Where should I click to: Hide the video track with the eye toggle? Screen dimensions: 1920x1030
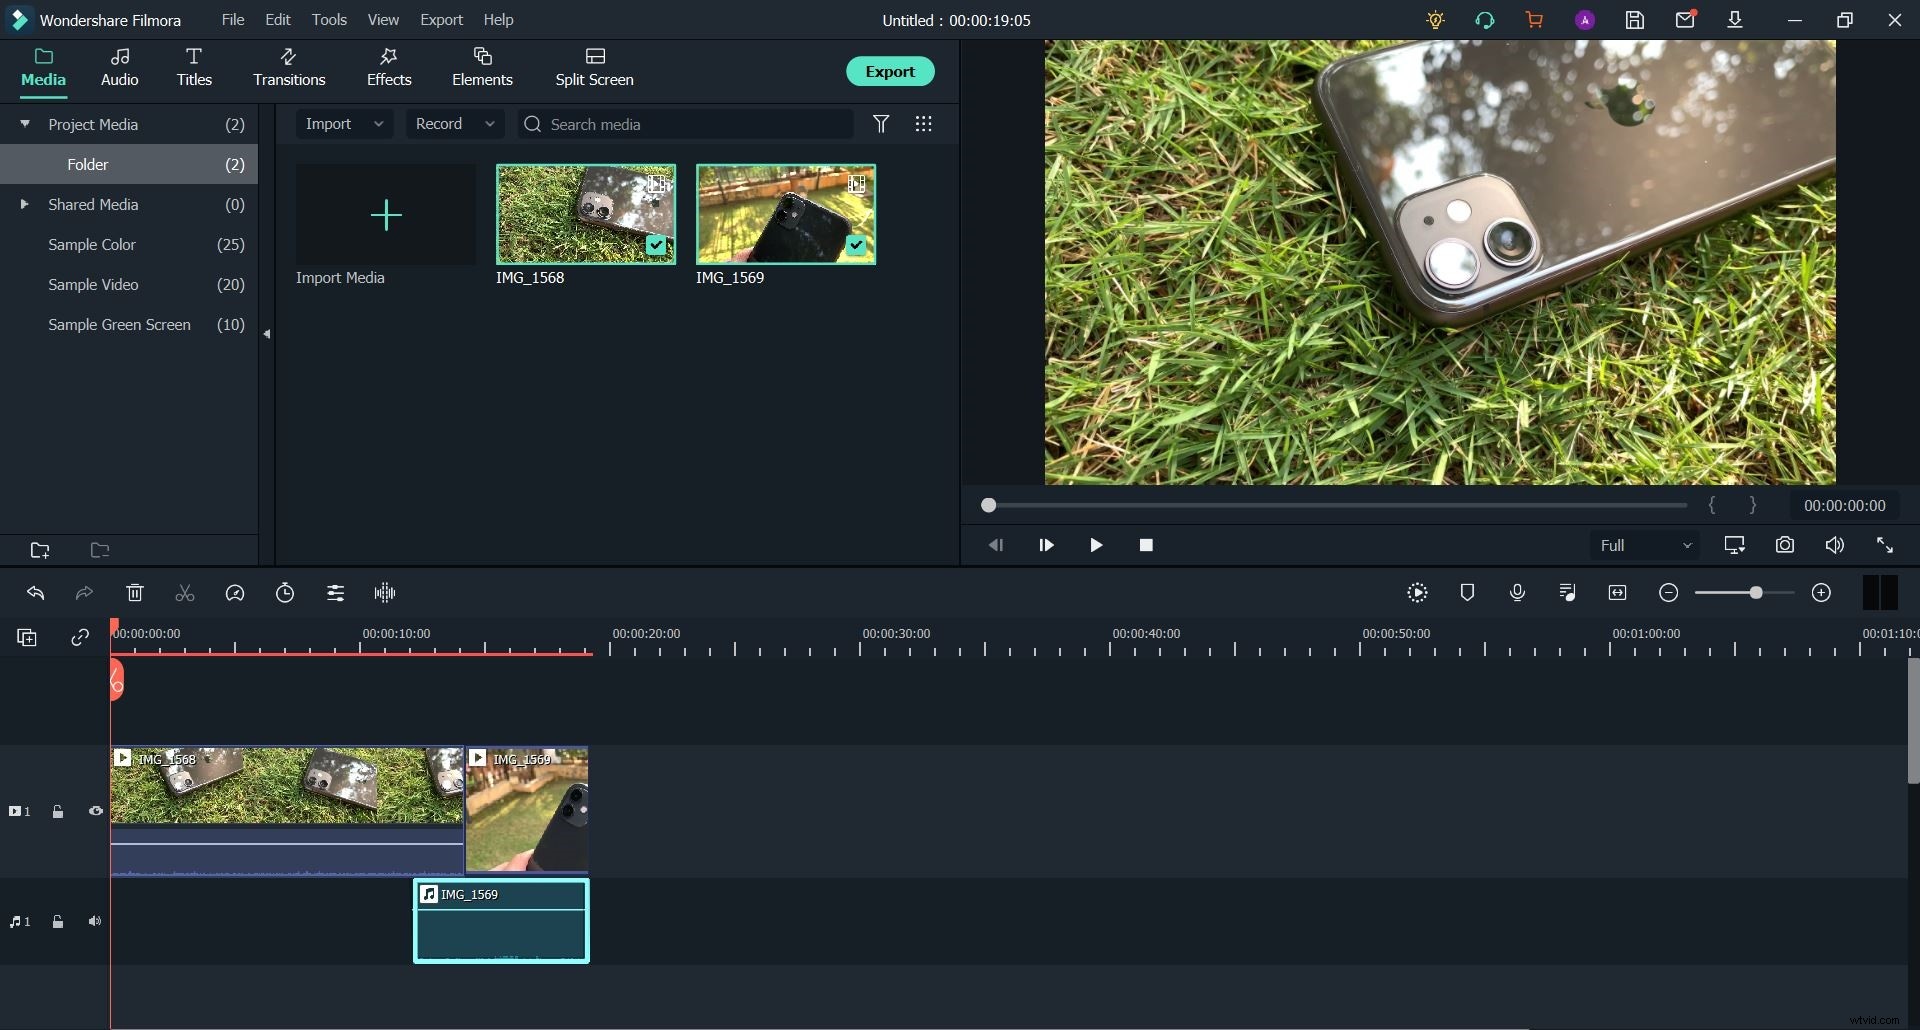click(x=95, y=812)
